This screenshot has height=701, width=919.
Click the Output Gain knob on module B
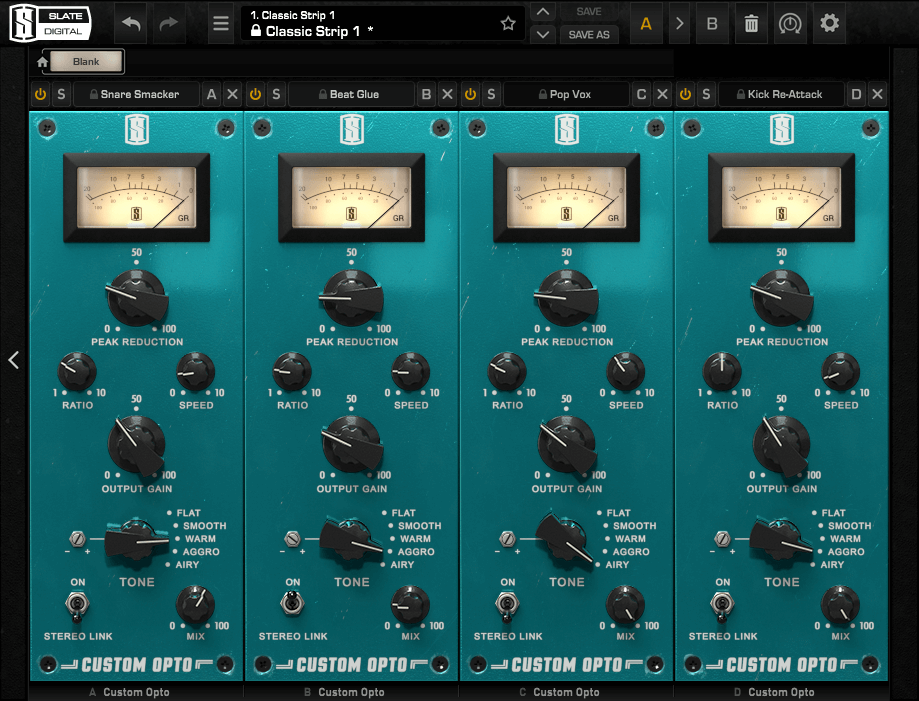coord(352,444)
